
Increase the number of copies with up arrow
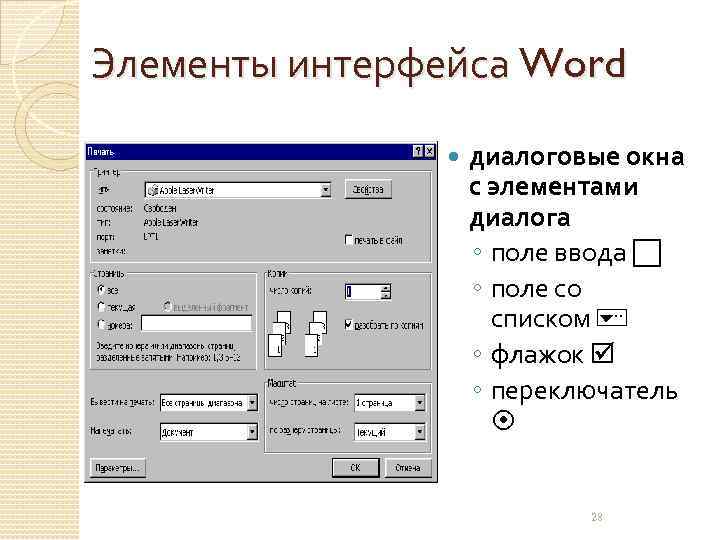[x=386, y=288]
